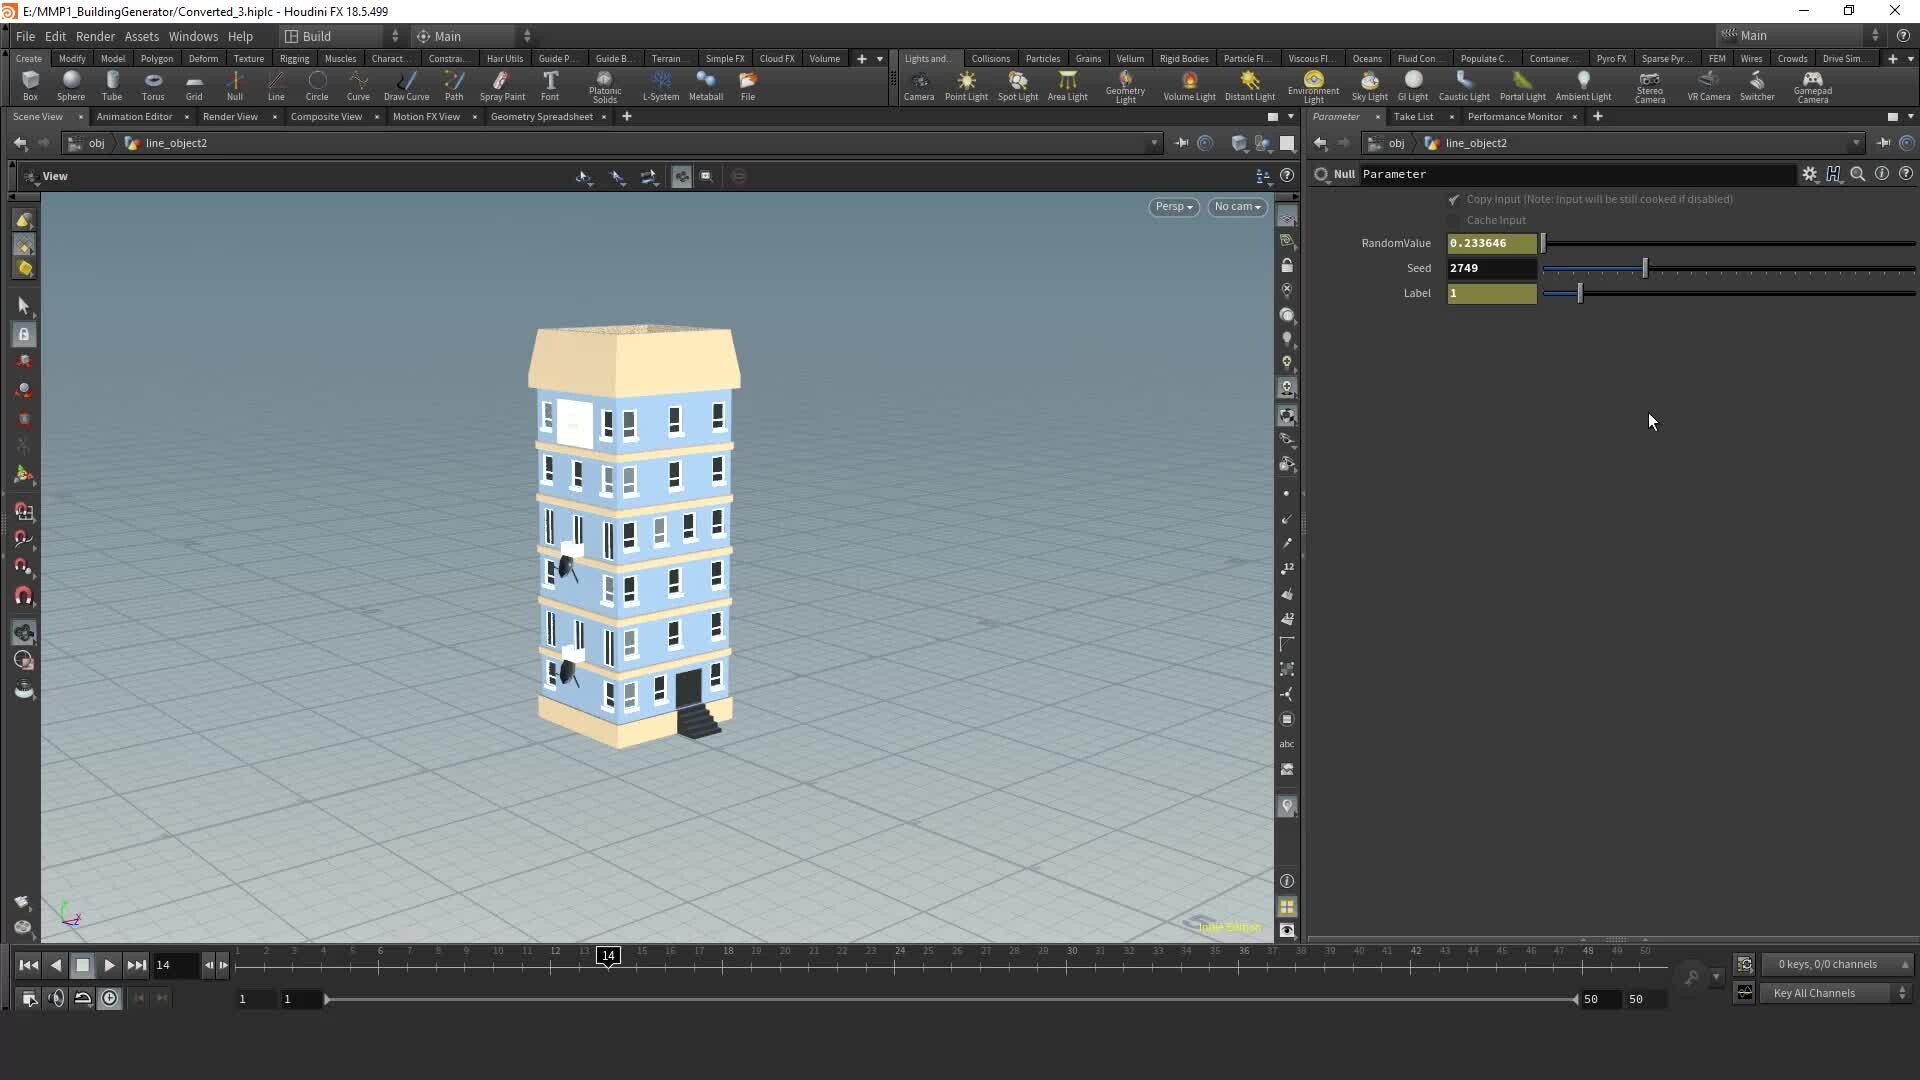Open the Key All Channels dropdown arrow
This screenshot has height=1080, width=1920.
1904,992
